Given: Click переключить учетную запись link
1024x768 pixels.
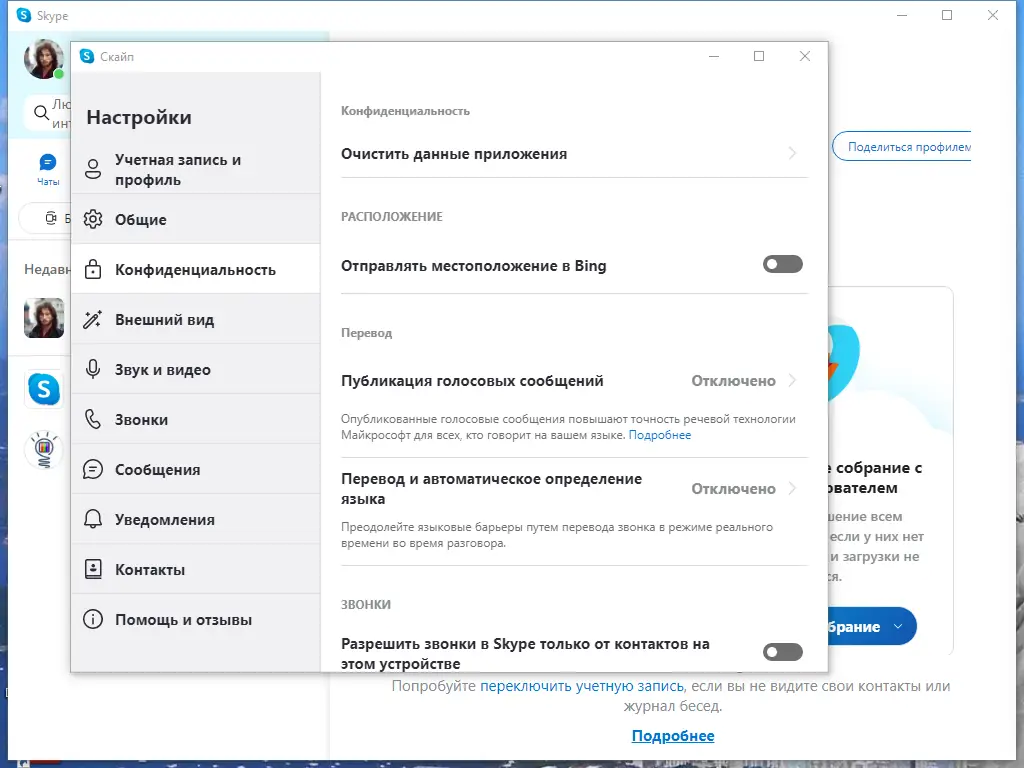Looking at the screenshot, I should tap(582, 686).
